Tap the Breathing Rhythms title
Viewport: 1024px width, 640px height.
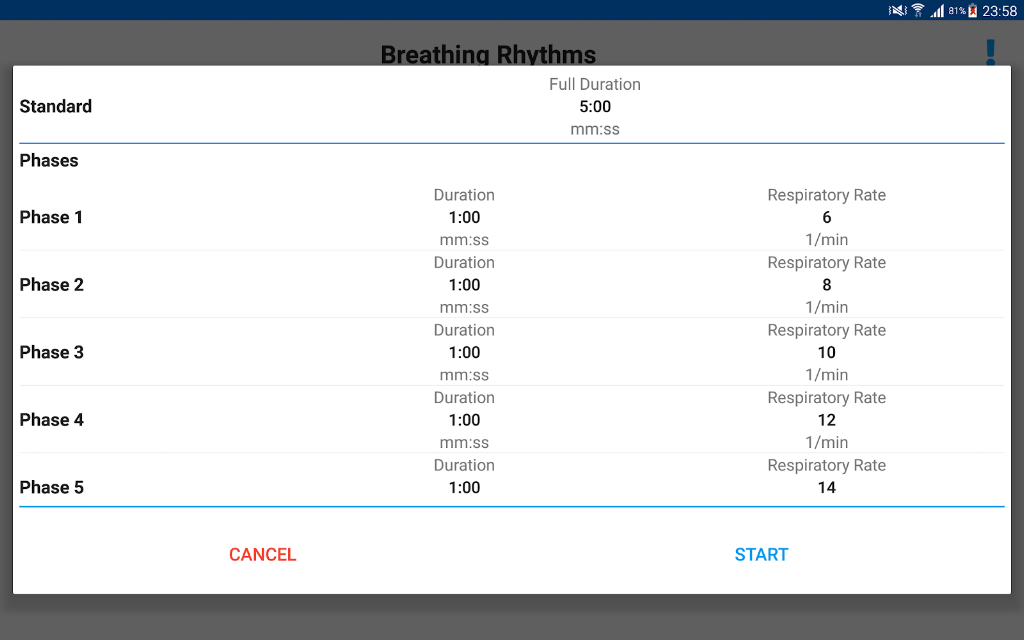pos(488,54)
